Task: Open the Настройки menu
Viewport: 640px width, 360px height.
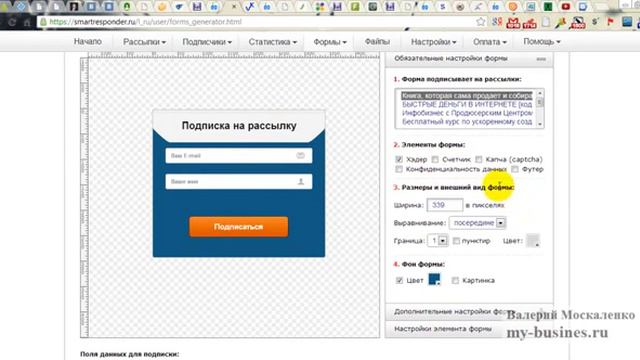Action: point(433,42)
